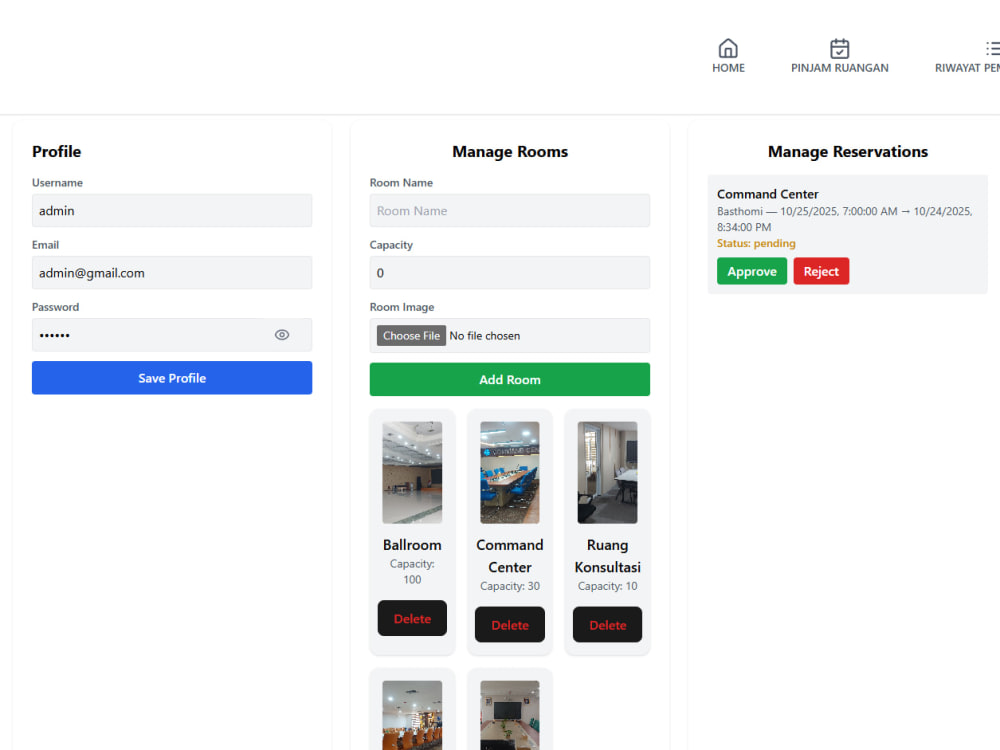This screenshot has width=1000, height=750.
Task: Click the Ruang Konsultasi room thumbnail
Action: coord(607,473)
